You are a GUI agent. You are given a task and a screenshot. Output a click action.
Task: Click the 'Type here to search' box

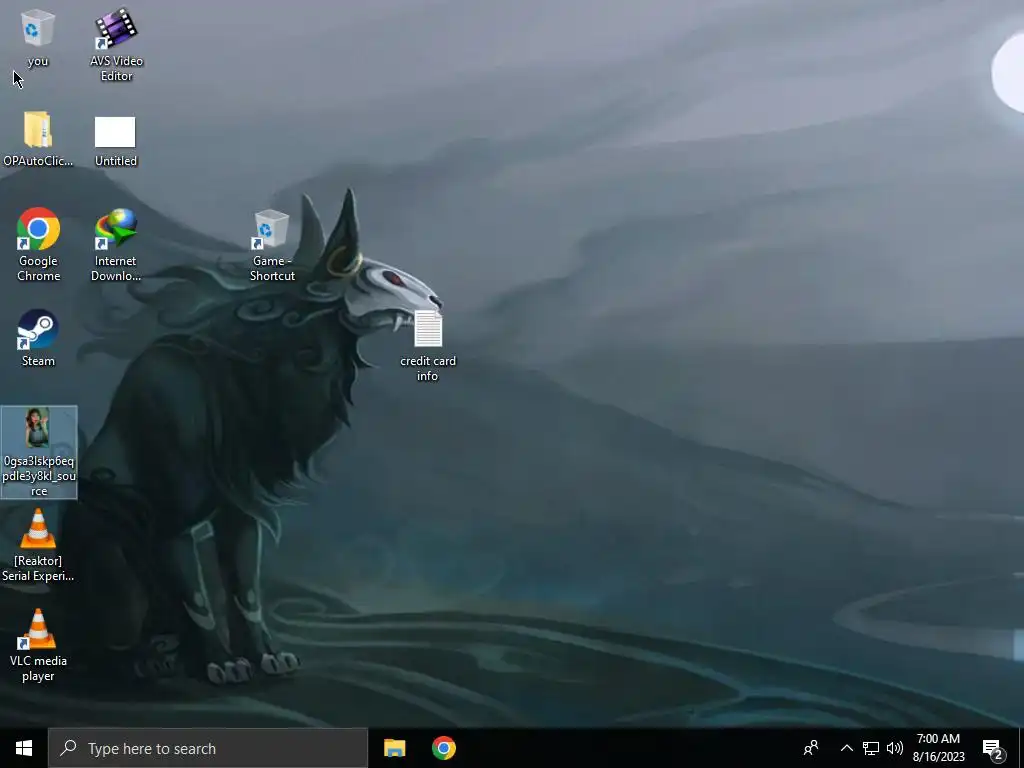208,748
